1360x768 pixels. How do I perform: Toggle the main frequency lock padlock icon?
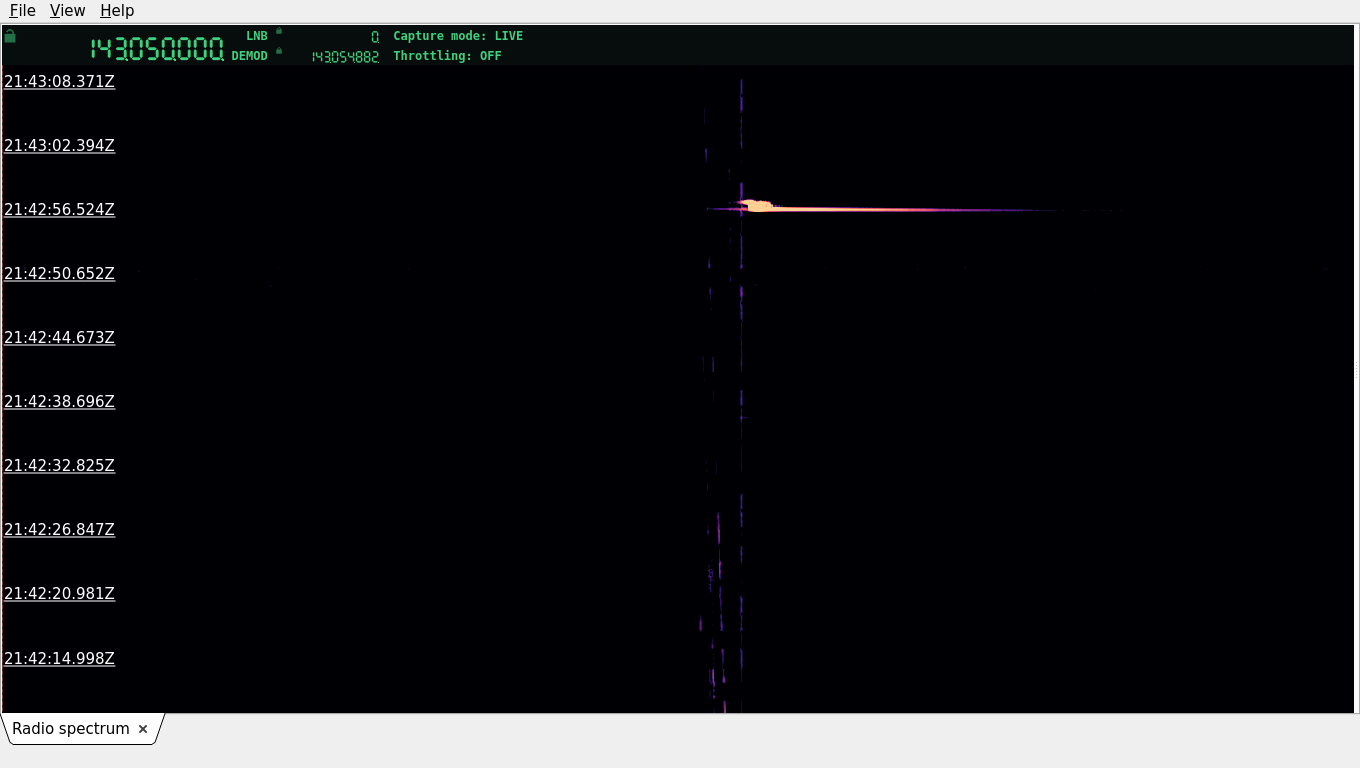(x=10, y=36)
